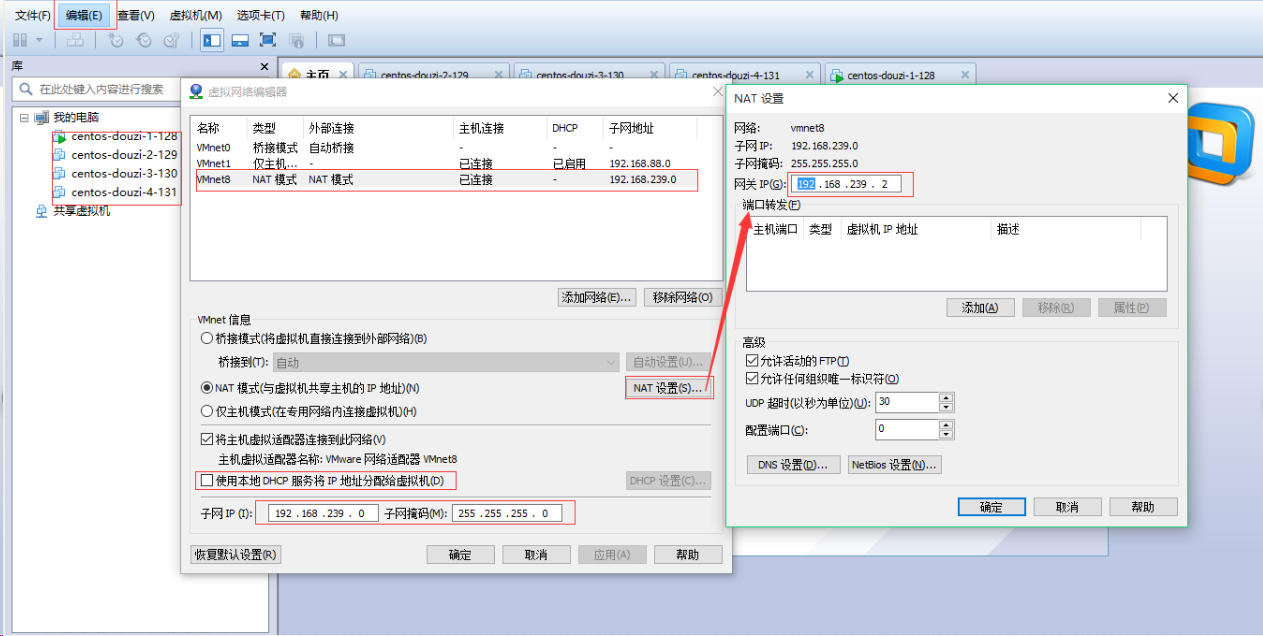Click the 添加网络 button
Viewport: 1263px width, 636px height.
(x=597, y=297)
